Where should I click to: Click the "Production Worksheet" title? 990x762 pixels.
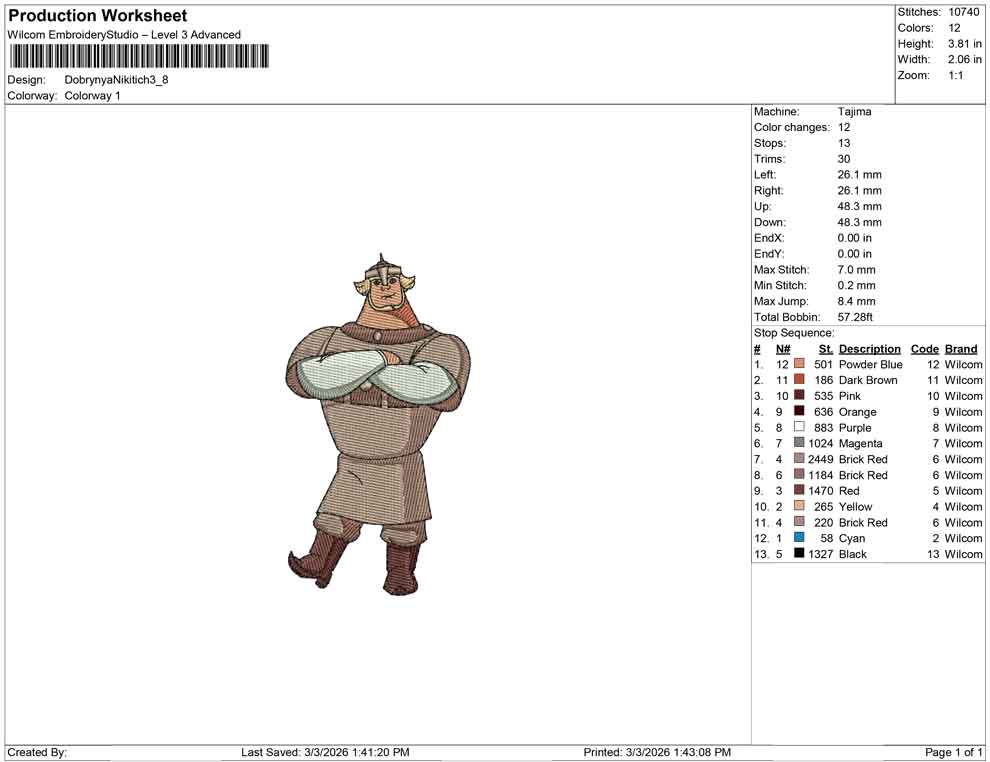point(98,16)
